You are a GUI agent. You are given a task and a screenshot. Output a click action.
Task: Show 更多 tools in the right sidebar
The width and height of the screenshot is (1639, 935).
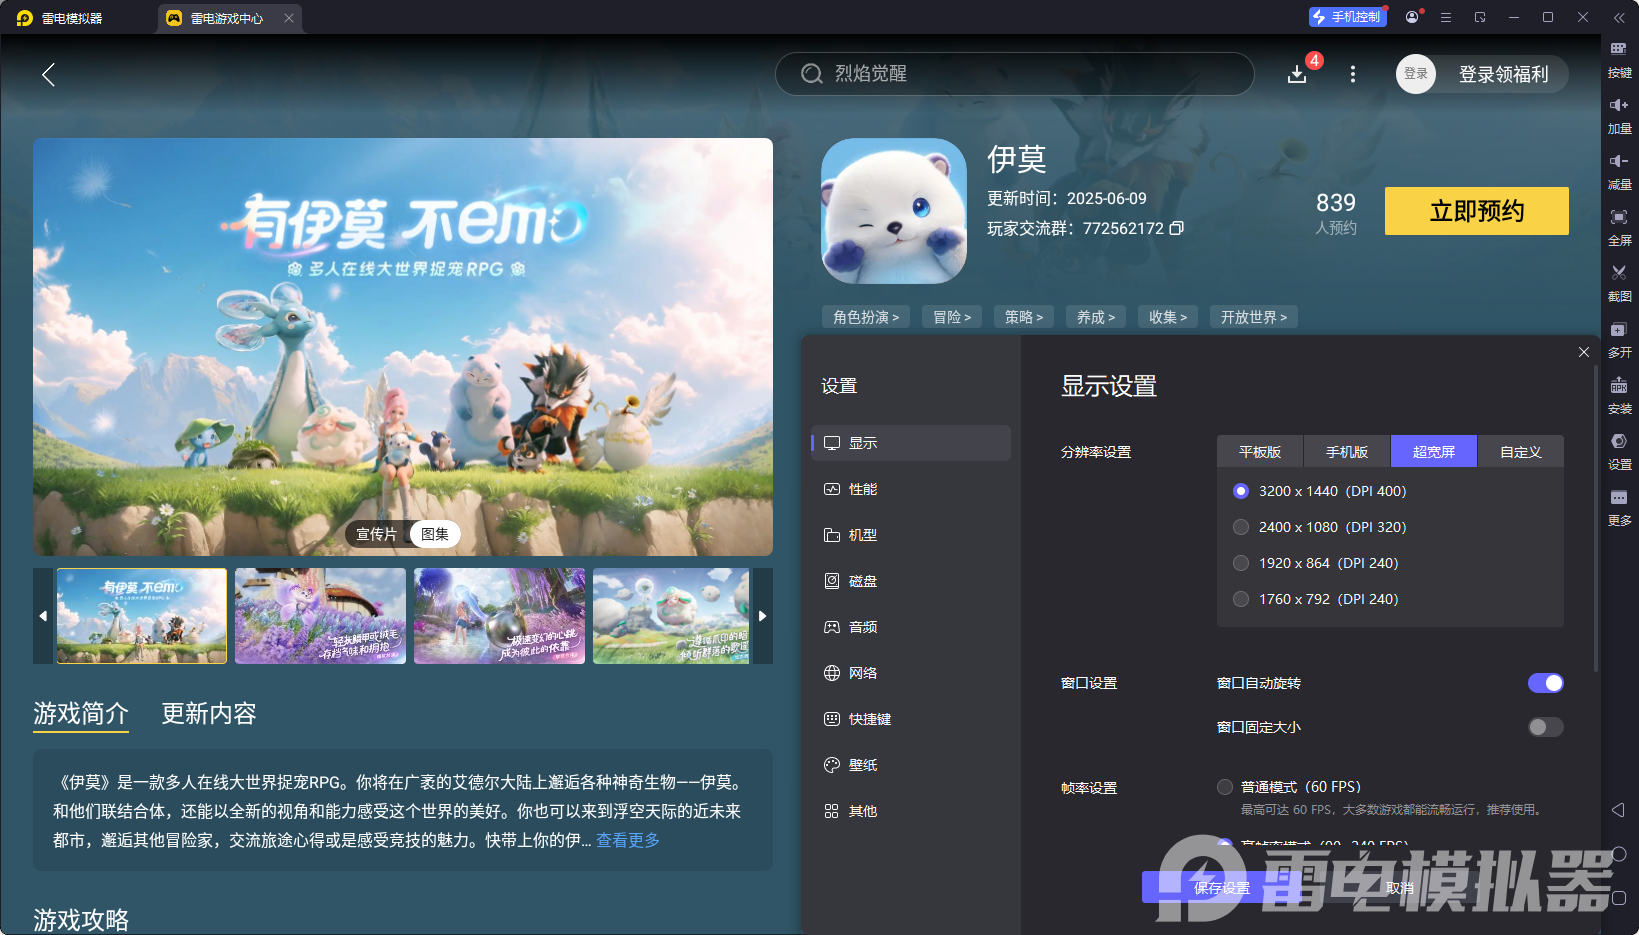[x=1619, y=508]
